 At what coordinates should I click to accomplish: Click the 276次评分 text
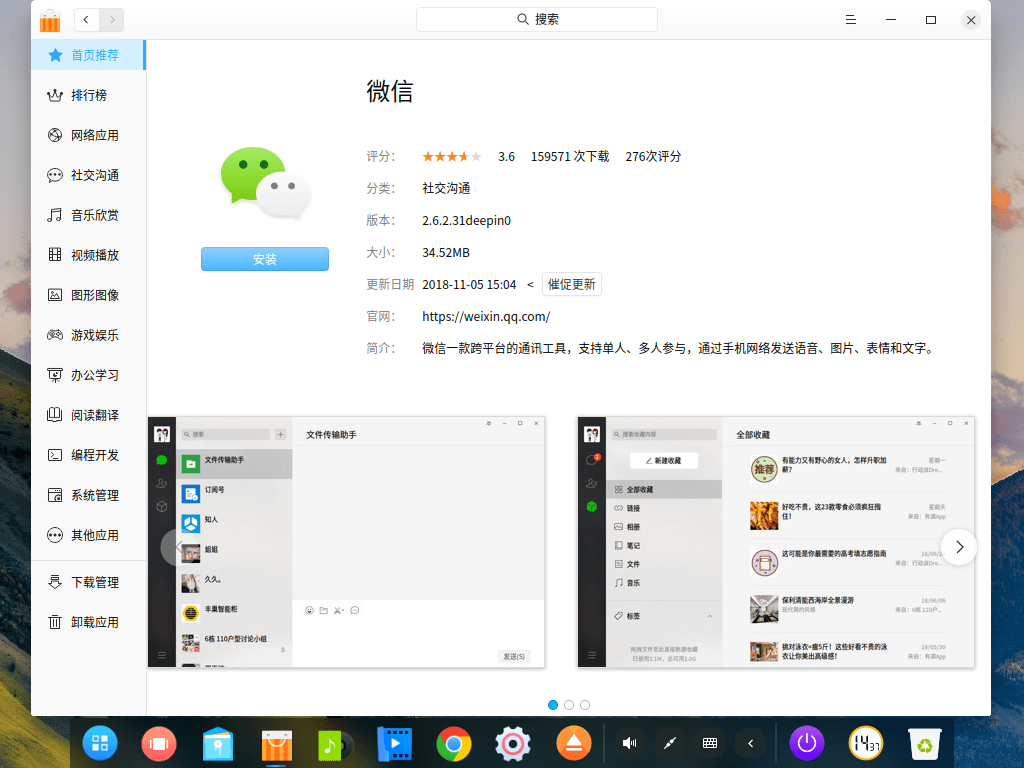[x=653, y=157]
